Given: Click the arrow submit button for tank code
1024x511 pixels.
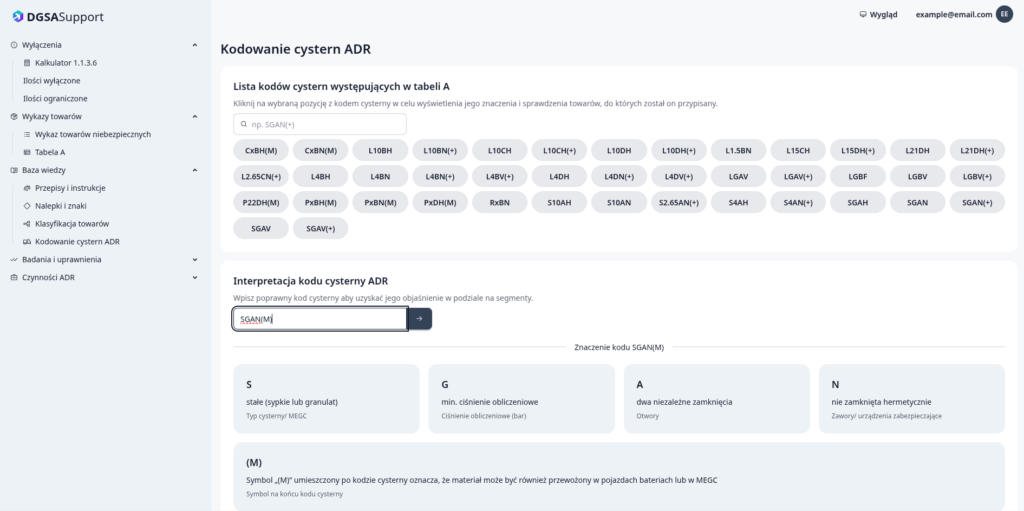Looking at the screenshot, I should click(x=420, y=318).
